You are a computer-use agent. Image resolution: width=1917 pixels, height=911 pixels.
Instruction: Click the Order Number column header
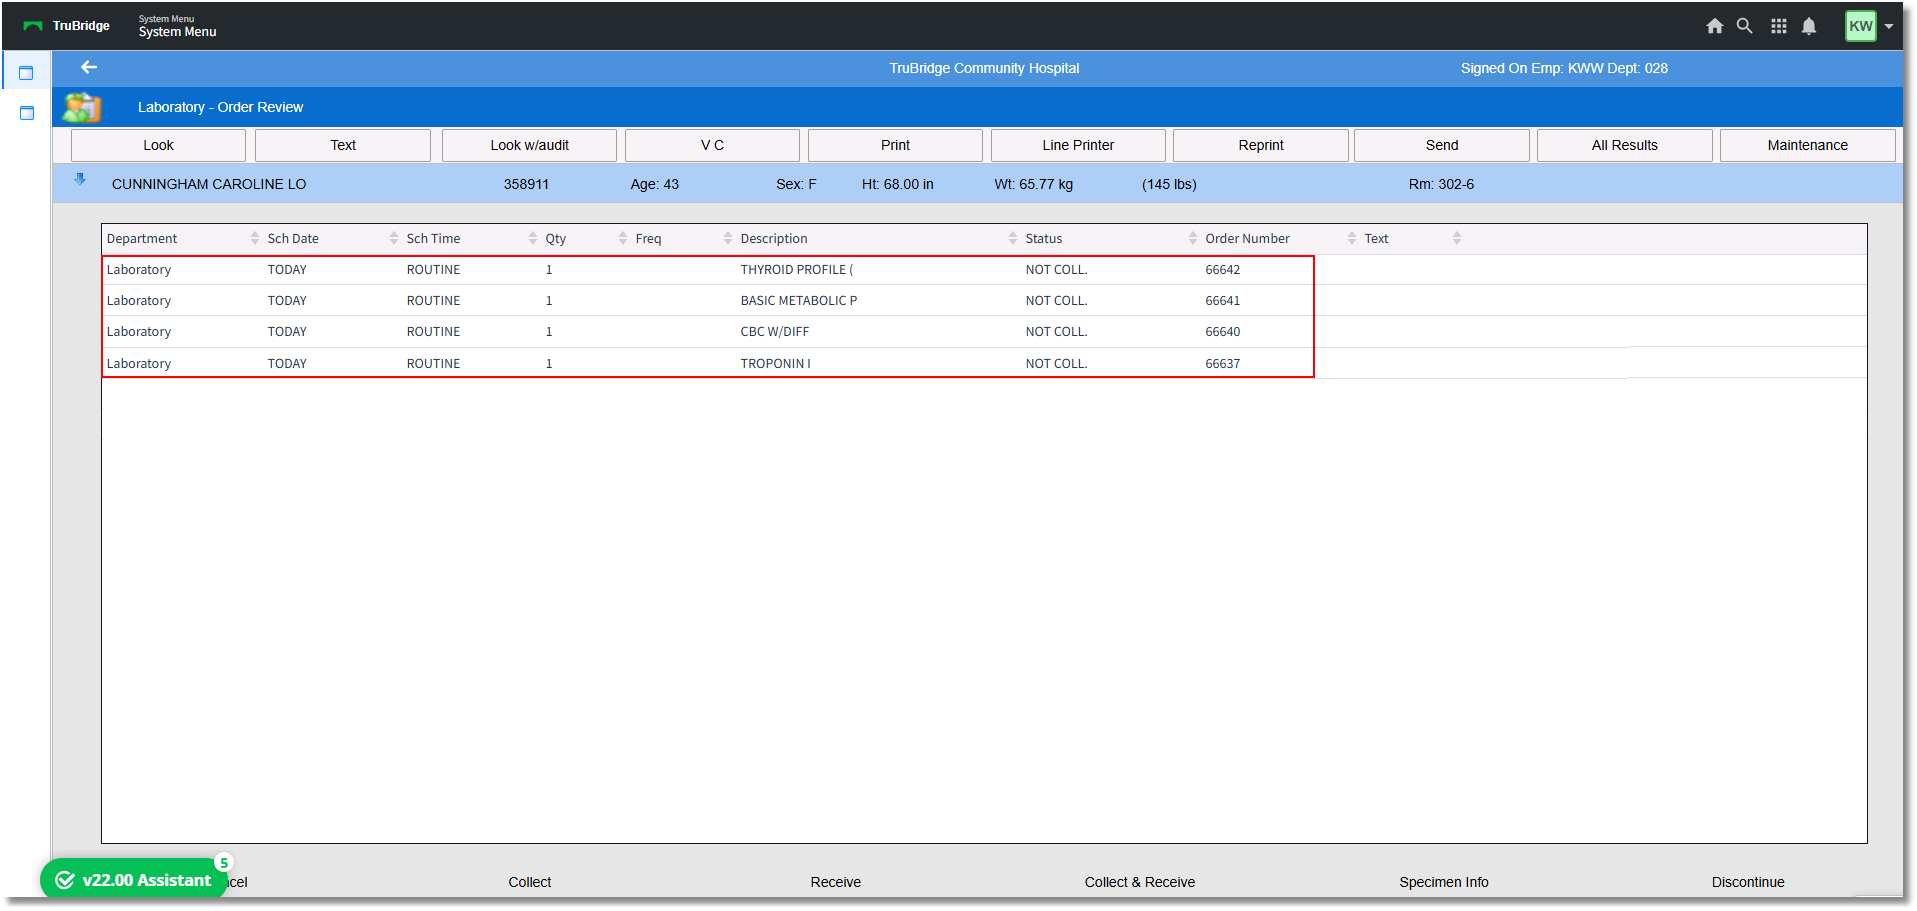[x=1247, y=238]
